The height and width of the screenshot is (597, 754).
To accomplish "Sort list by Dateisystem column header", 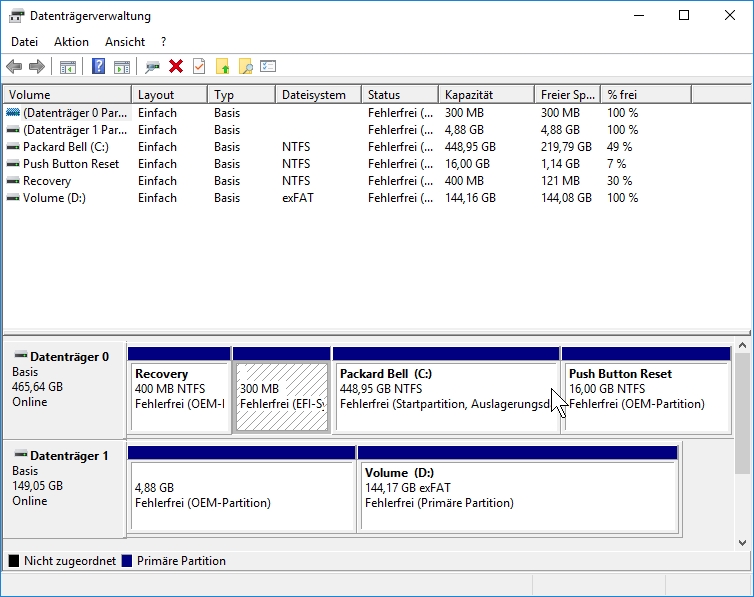I will [313, 95].
